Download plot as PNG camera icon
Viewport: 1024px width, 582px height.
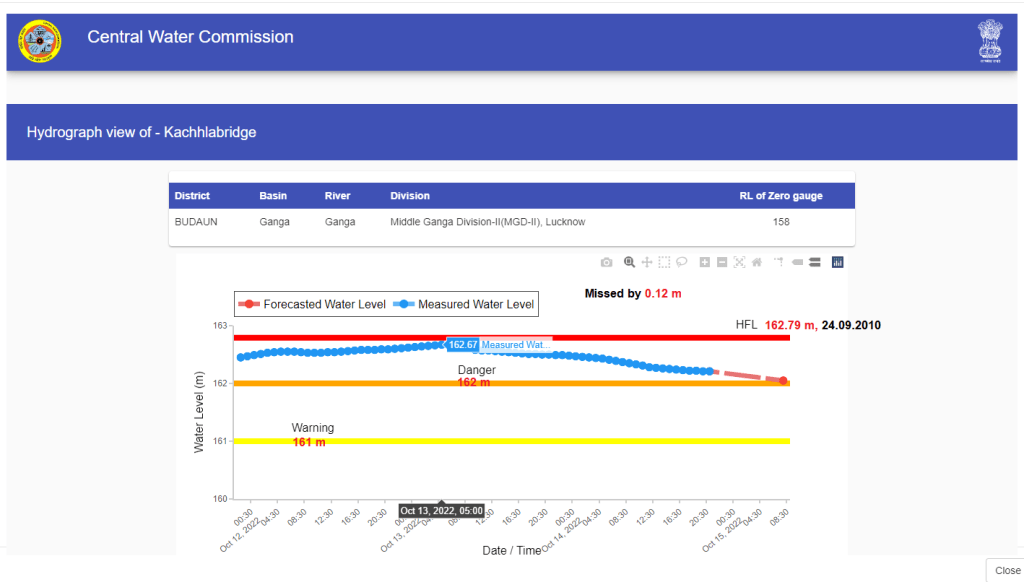(x=606, y=262)
